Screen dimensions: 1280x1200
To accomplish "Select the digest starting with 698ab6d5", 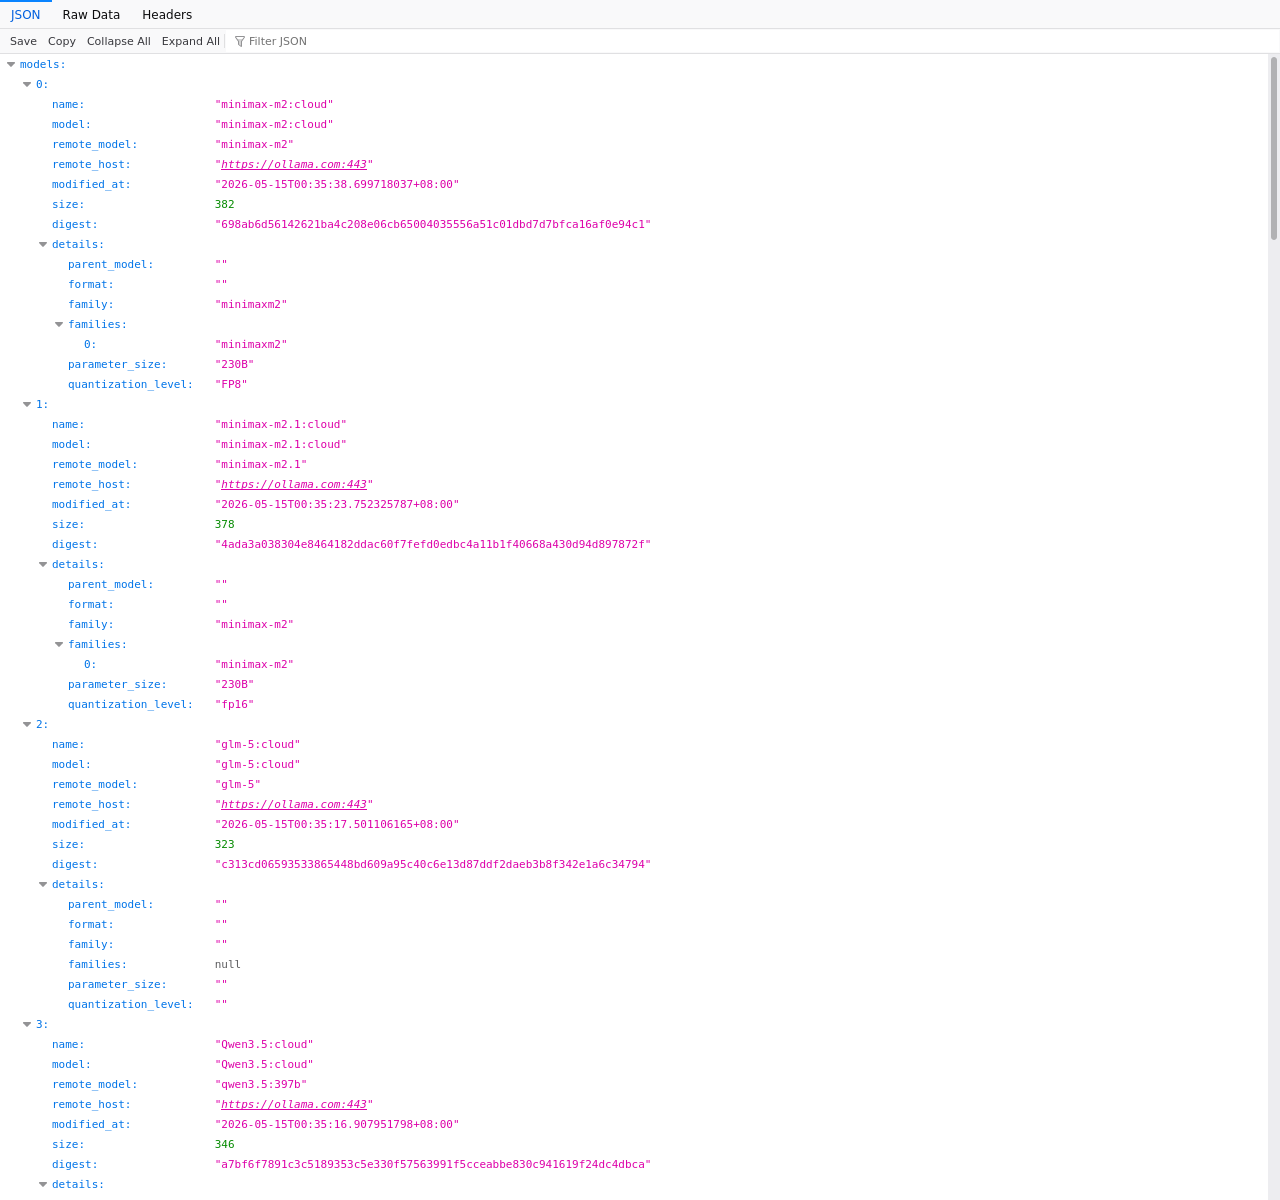I will pos(433,224).
